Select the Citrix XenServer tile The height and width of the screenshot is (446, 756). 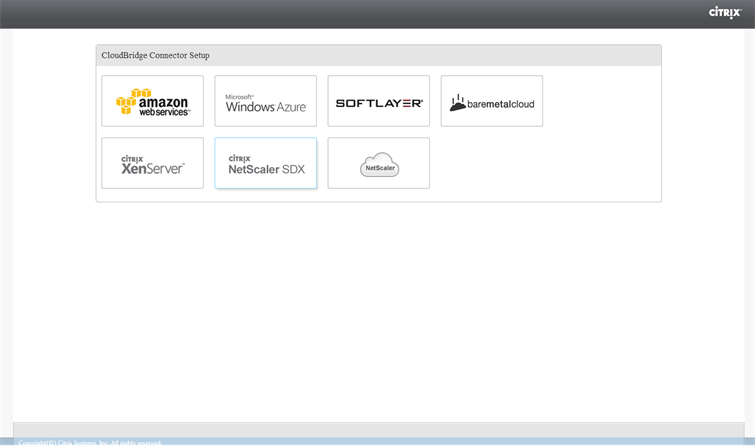pos(152,163)
